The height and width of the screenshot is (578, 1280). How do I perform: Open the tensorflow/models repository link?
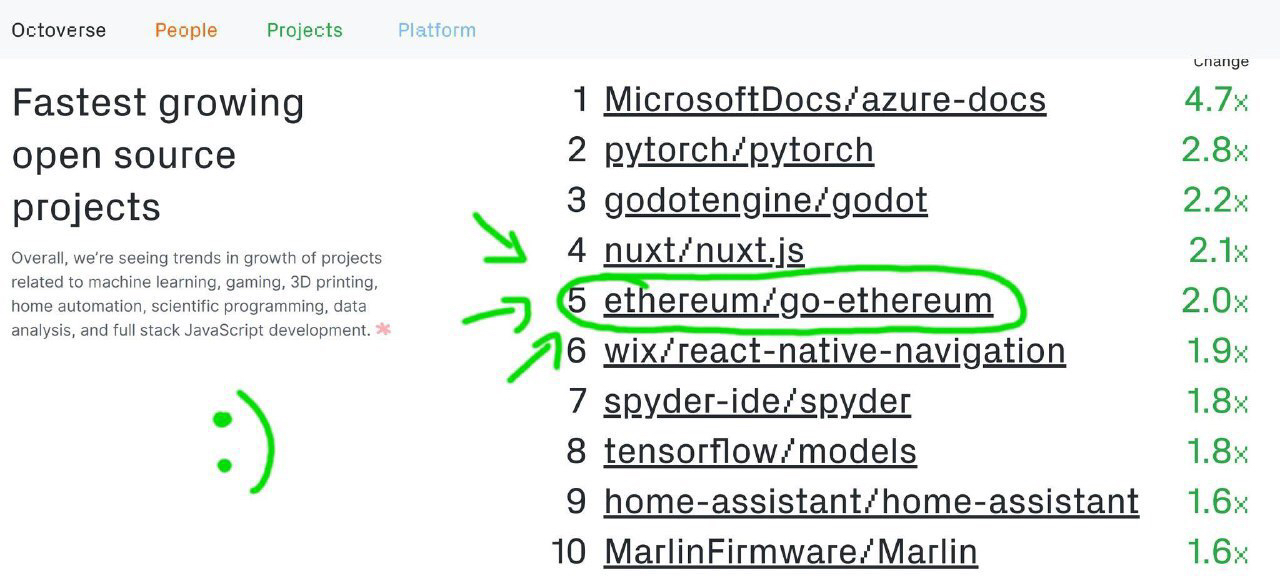[x=760, y=451]
